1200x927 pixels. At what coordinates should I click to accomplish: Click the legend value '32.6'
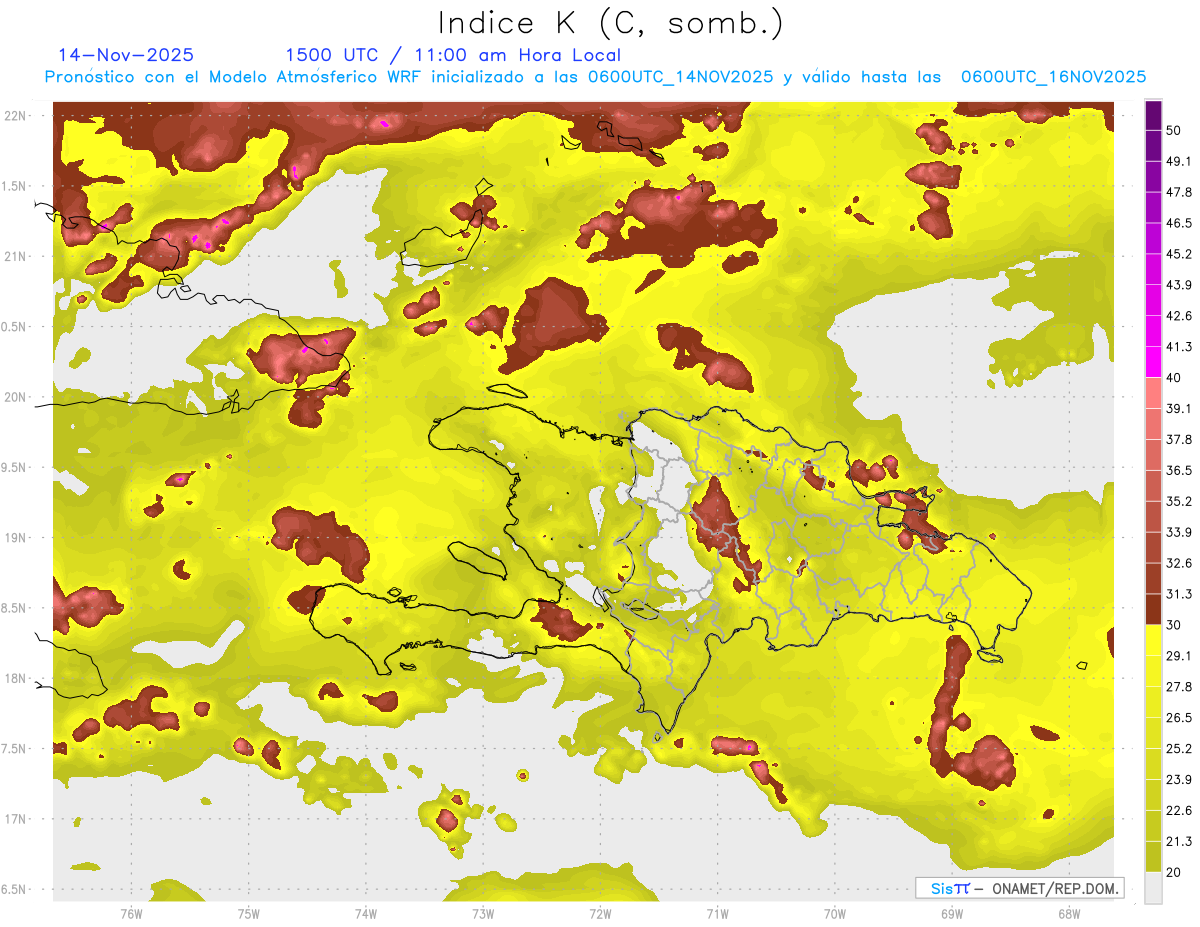pos(1179,564)
